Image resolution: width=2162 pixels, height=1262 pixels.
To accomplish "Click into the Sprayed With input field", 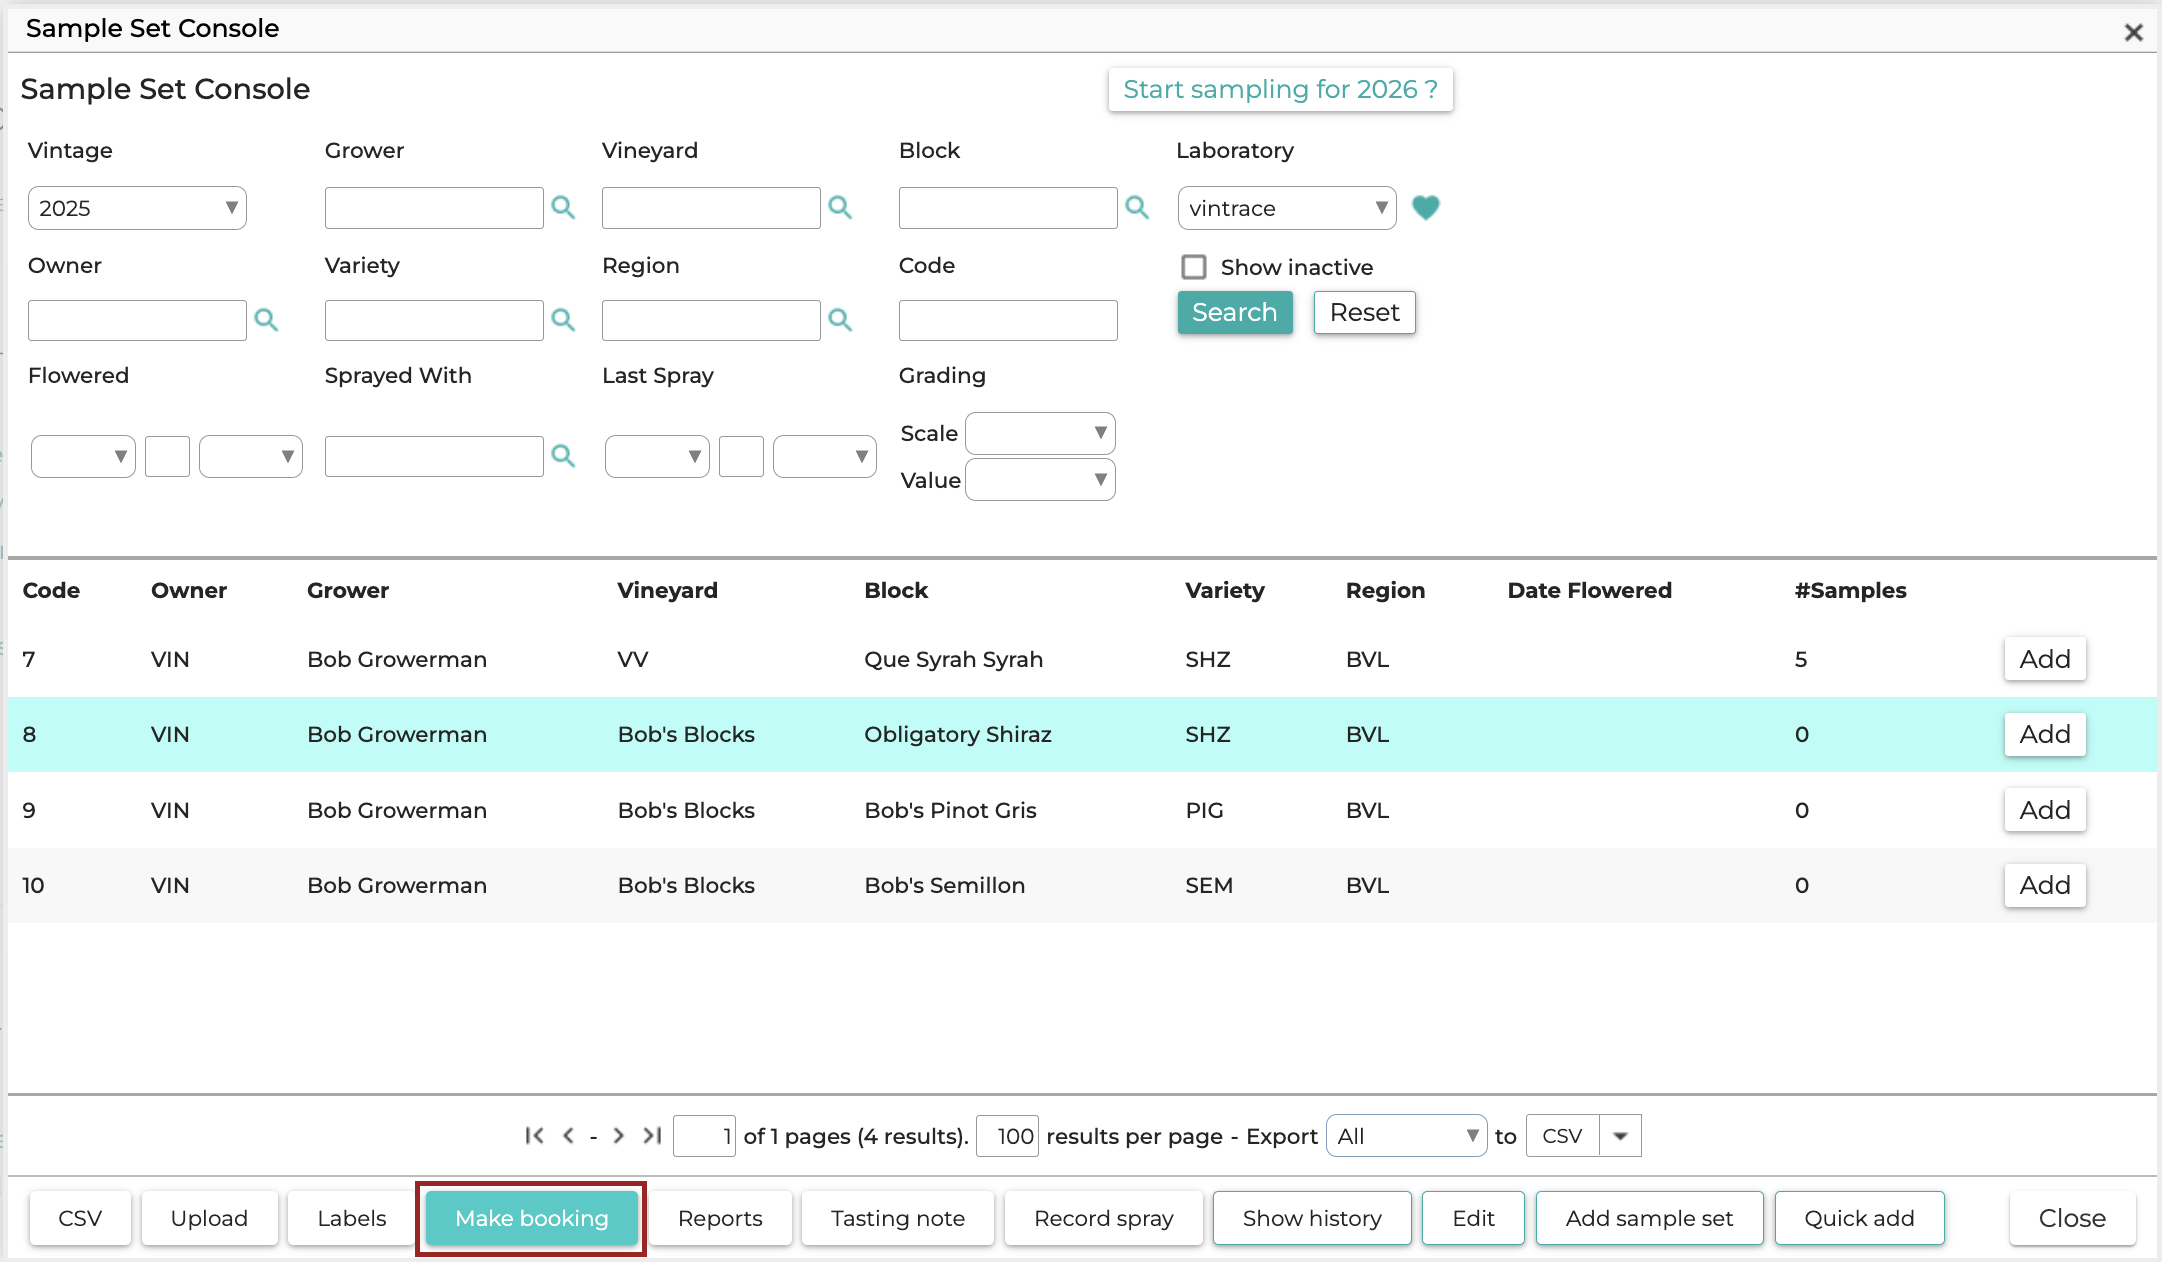I will [434, 456].
